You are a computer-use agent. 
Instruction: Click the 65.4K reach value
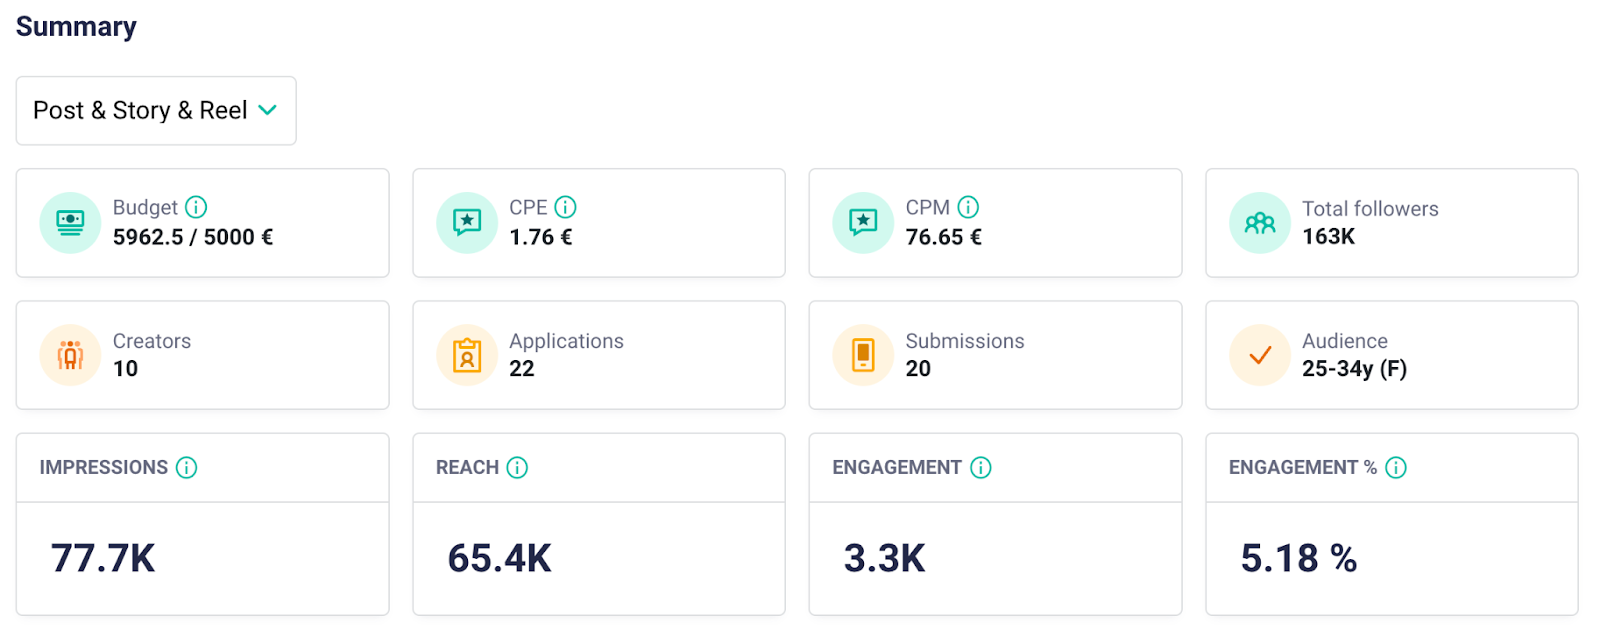click(x=500, y=558)
